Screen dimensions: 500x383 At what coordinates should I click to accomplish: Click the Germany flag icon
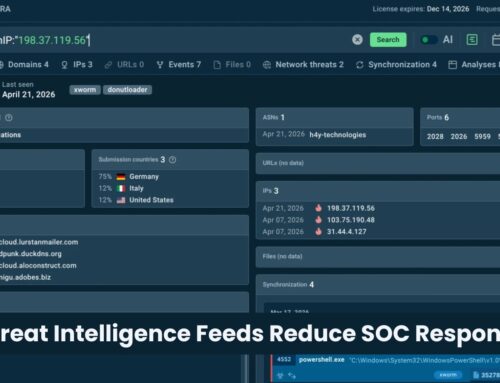[121, 177]
